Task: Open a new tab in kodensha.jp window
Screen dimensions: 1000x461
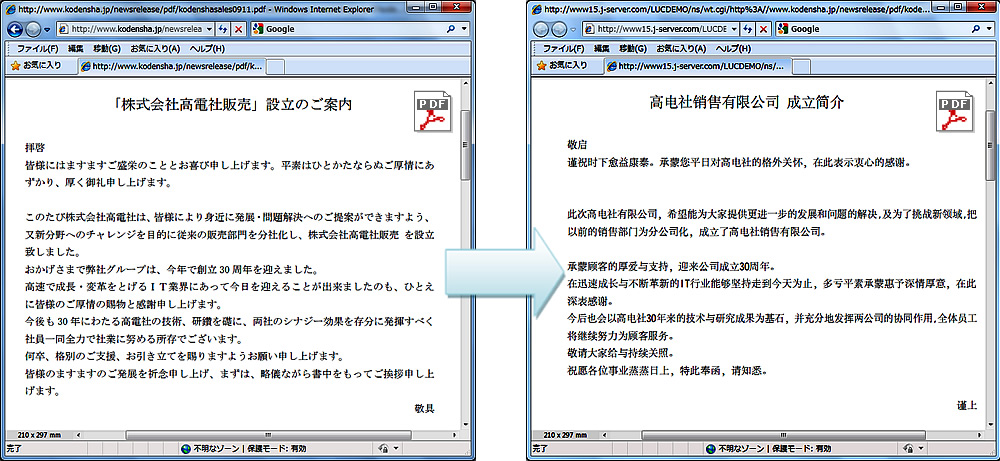Action: click(x=275, y=67)
